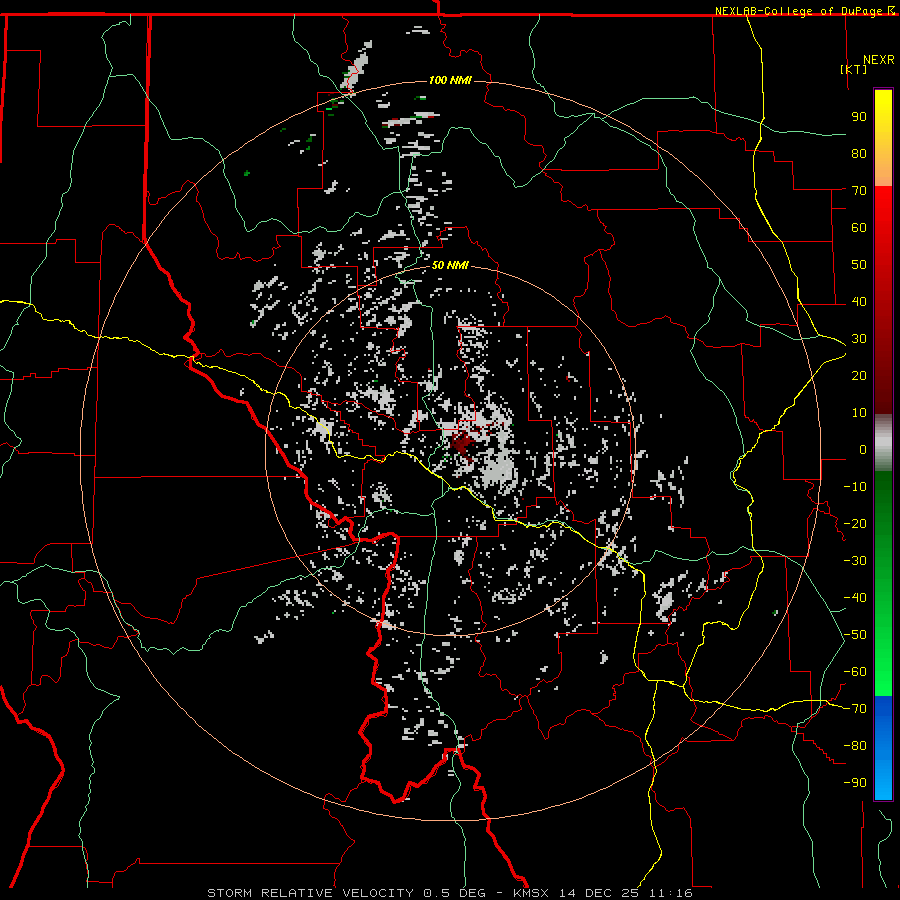Screen dimensions: 900x900
Task: Click the -70 scale tick label
Action: tap(855, 709)
